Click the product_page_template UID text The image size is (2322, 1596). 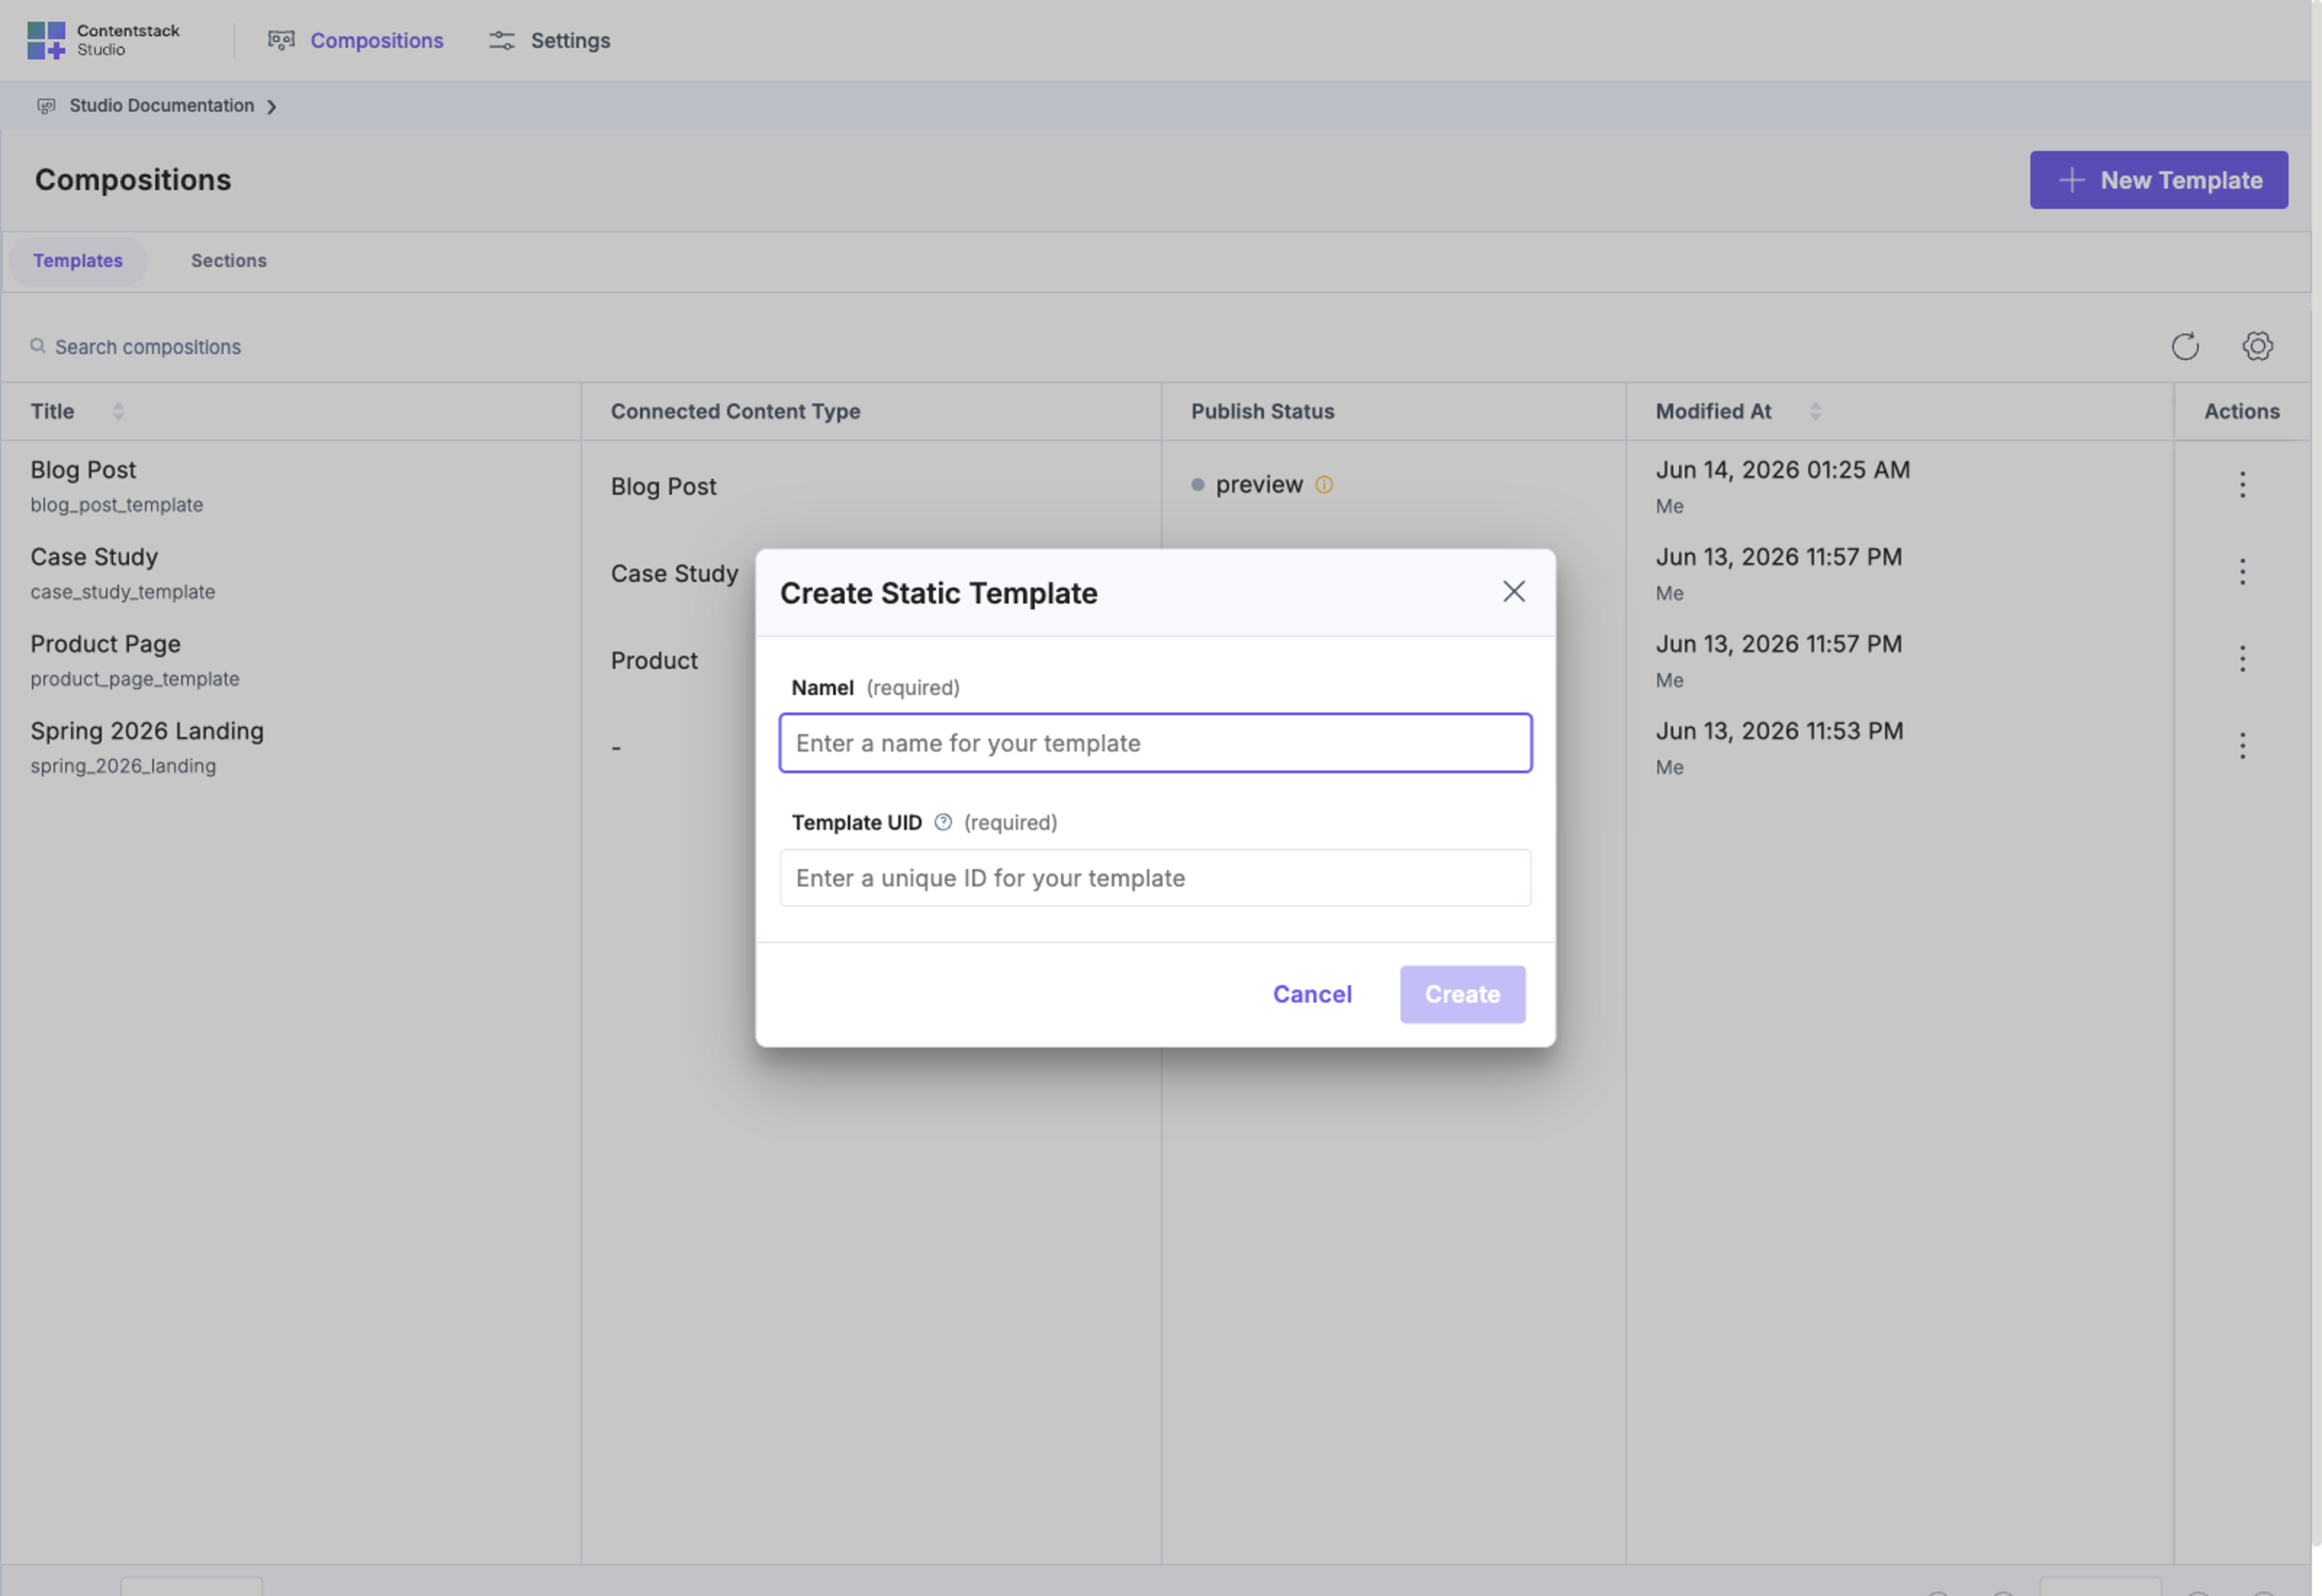135,678
